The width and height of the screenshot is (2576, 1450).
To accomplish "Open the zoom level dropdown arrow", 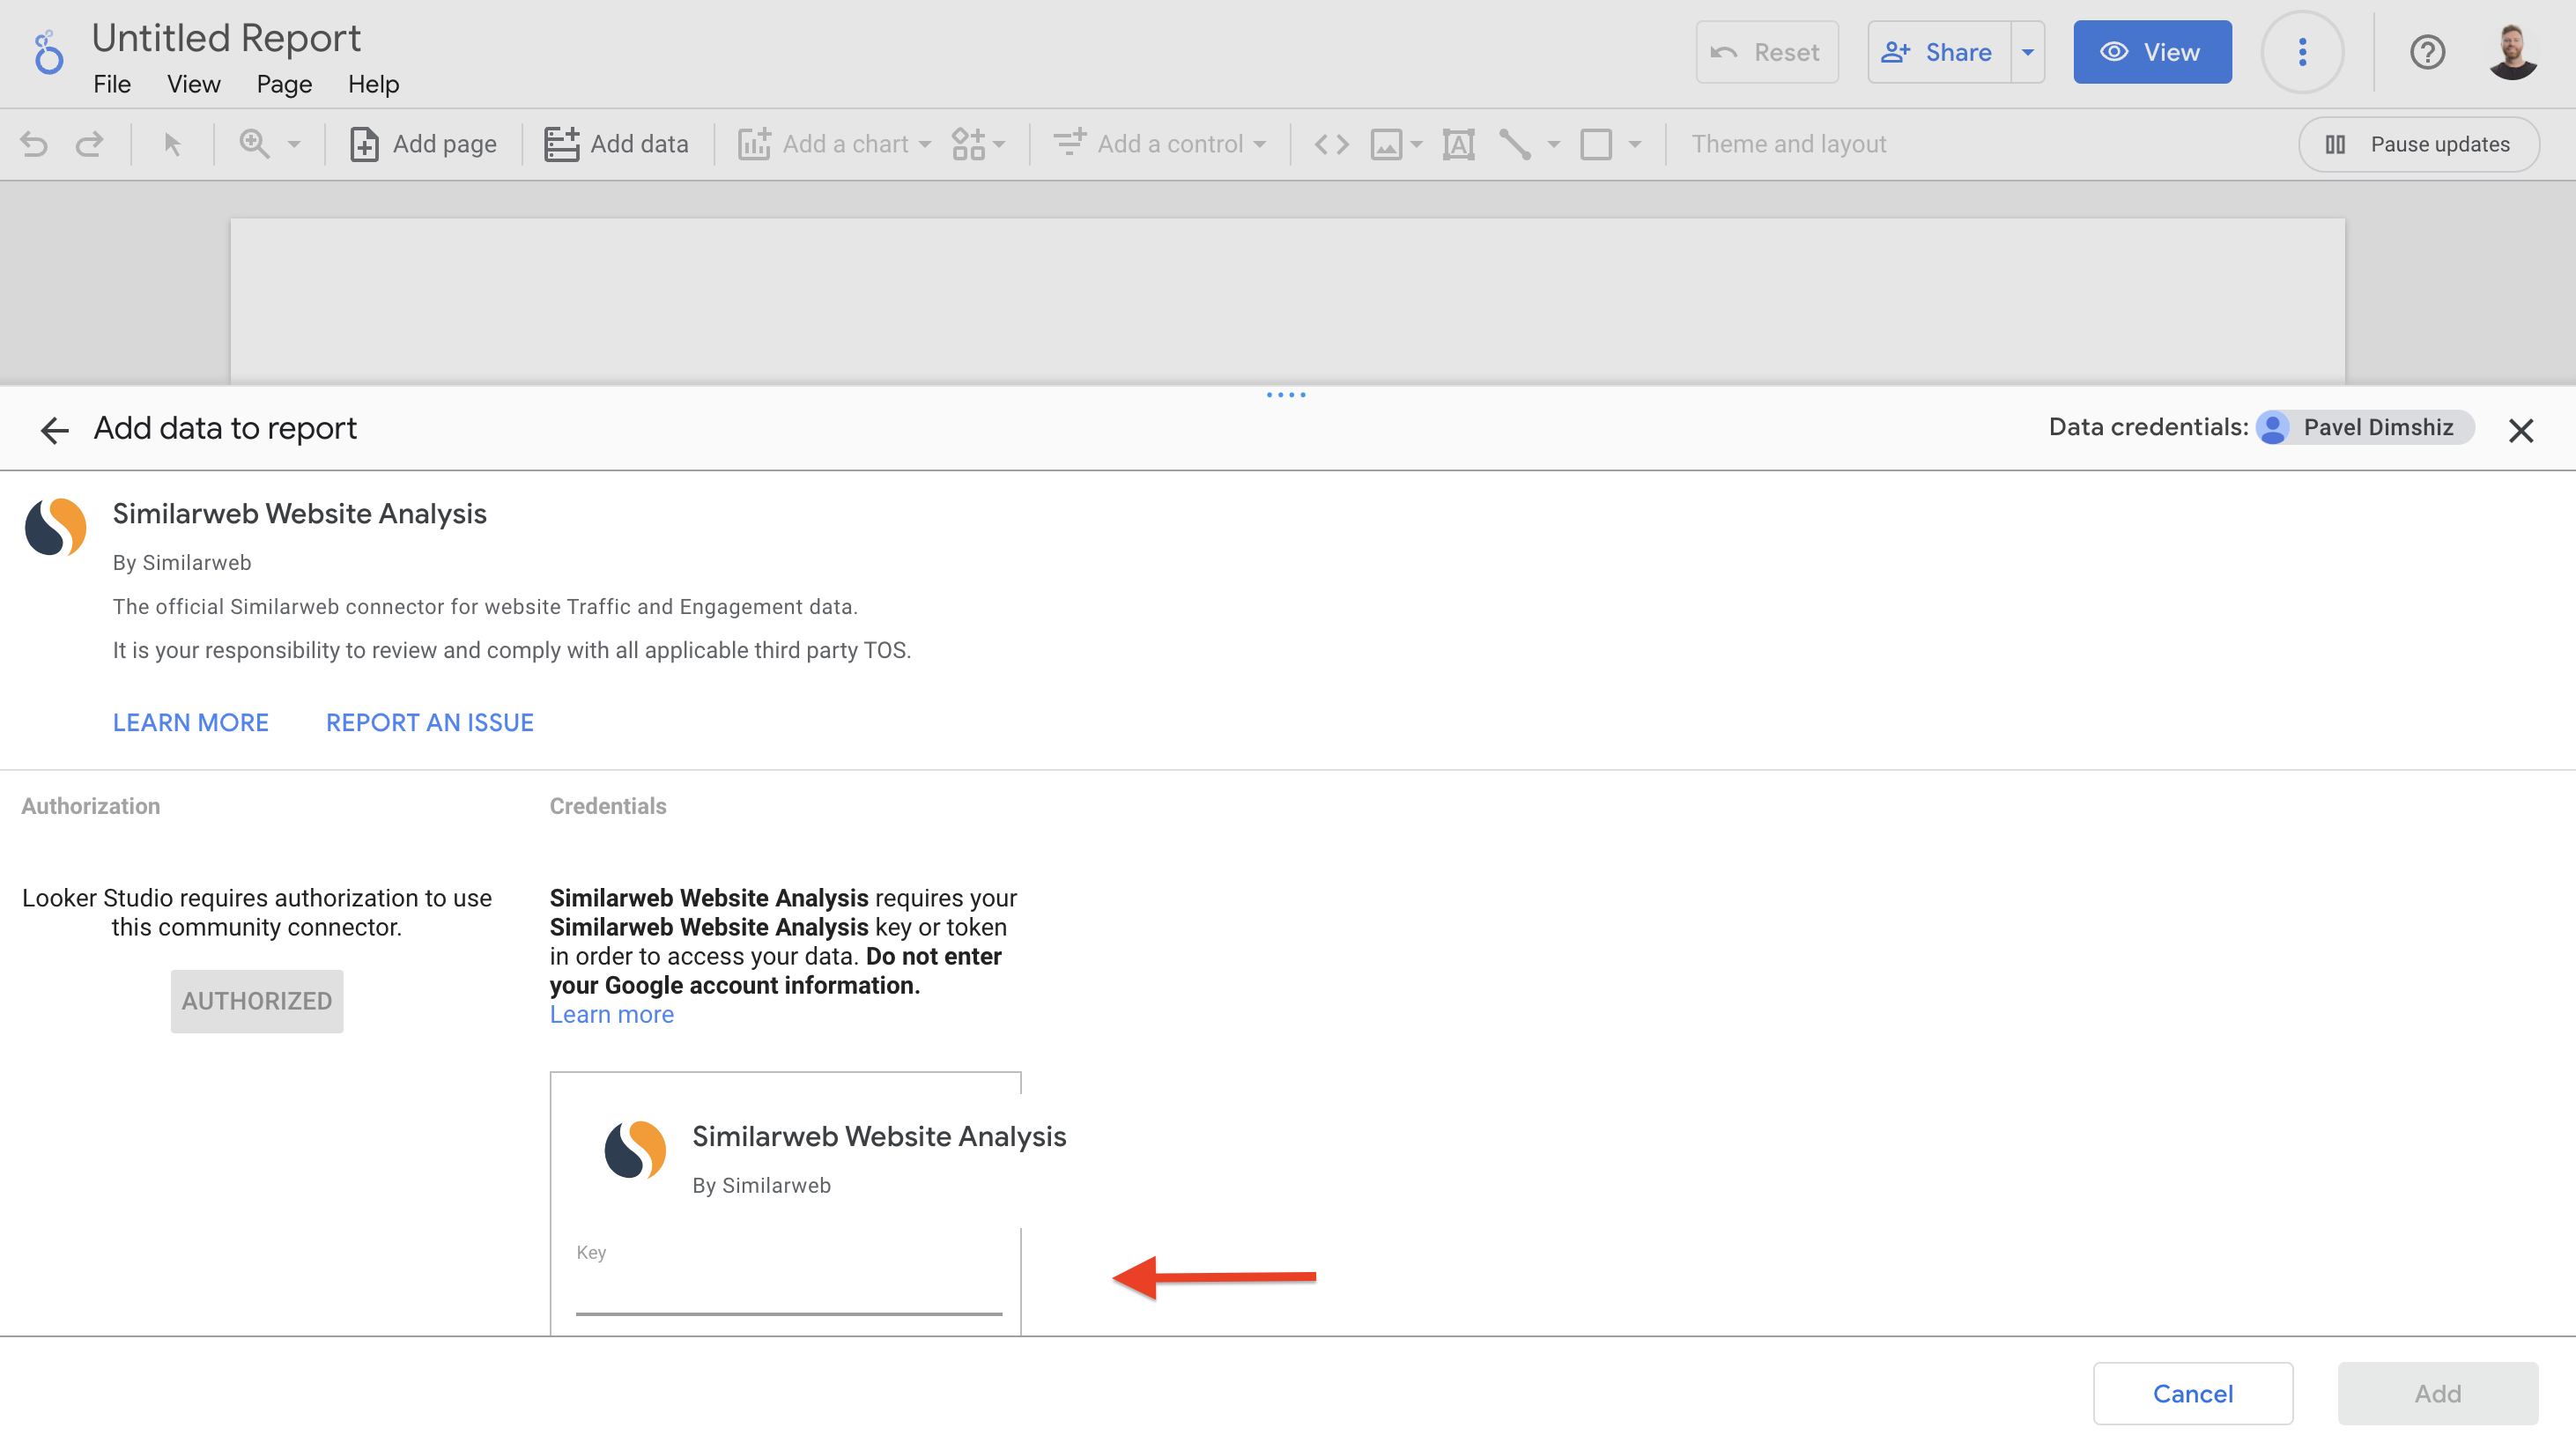I will [294, 144].
